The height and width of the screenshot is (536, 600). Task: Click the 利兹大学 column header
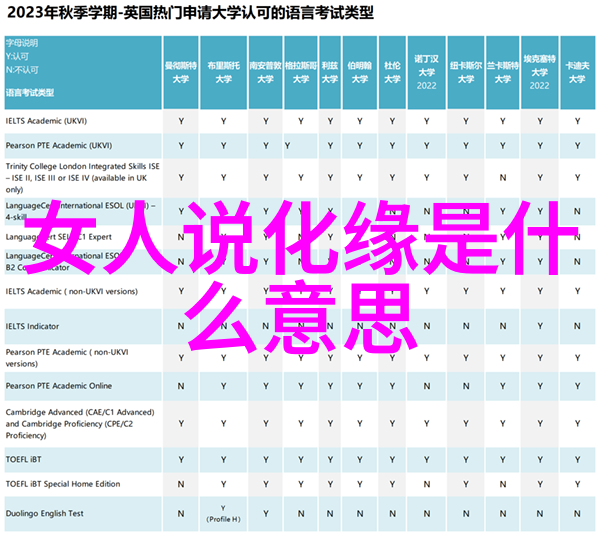point(330,72)
